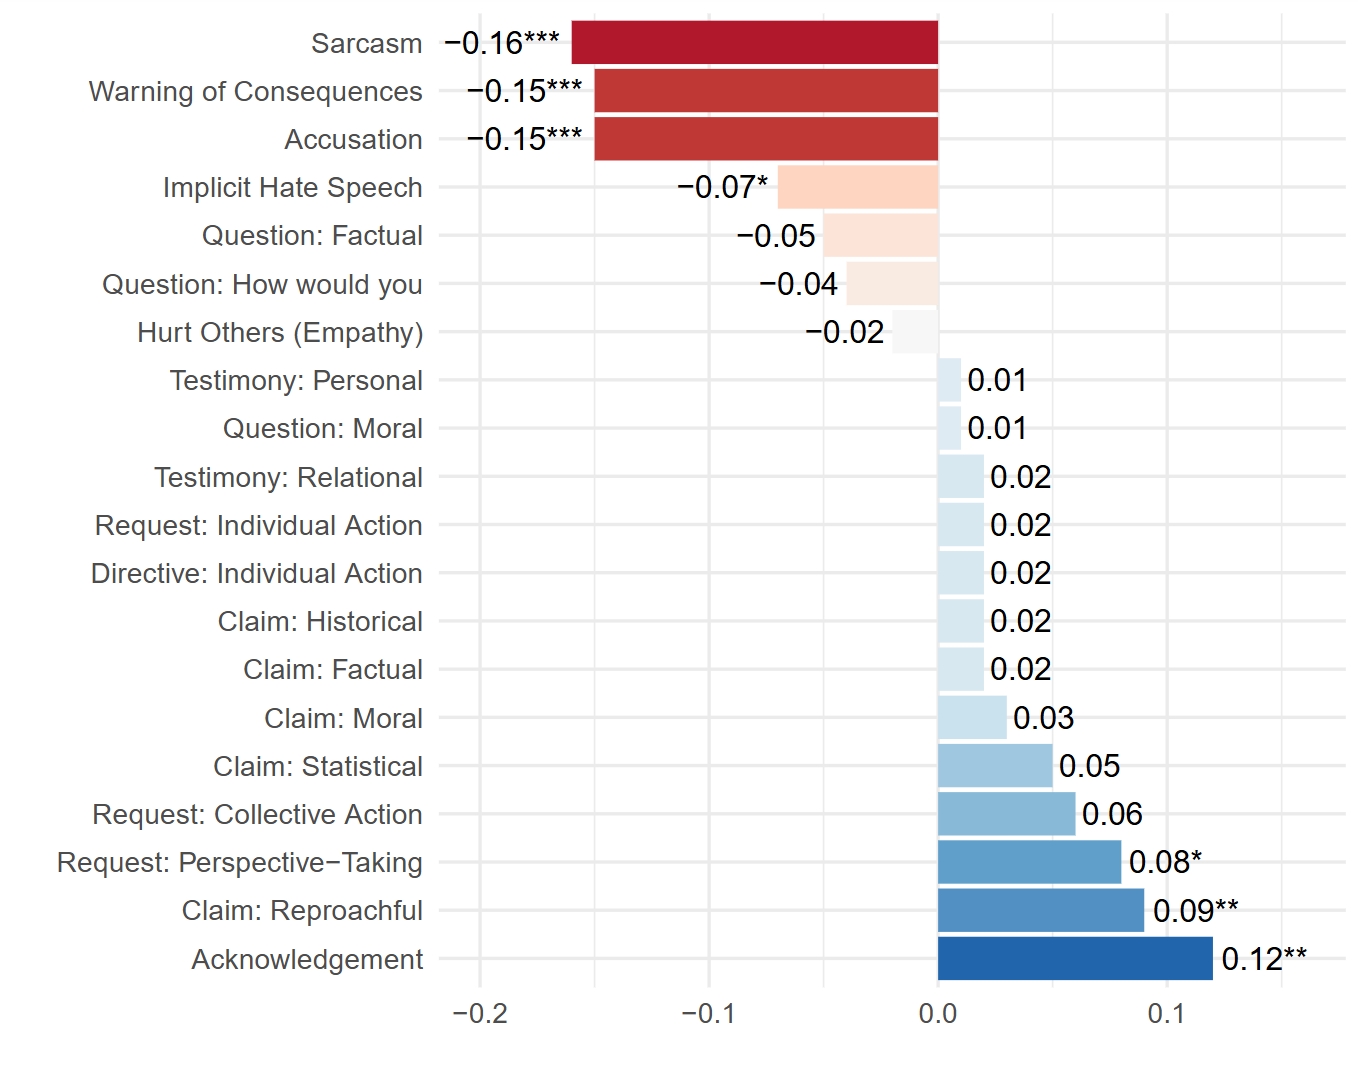Select the Accusation bar

click(766, 139)
